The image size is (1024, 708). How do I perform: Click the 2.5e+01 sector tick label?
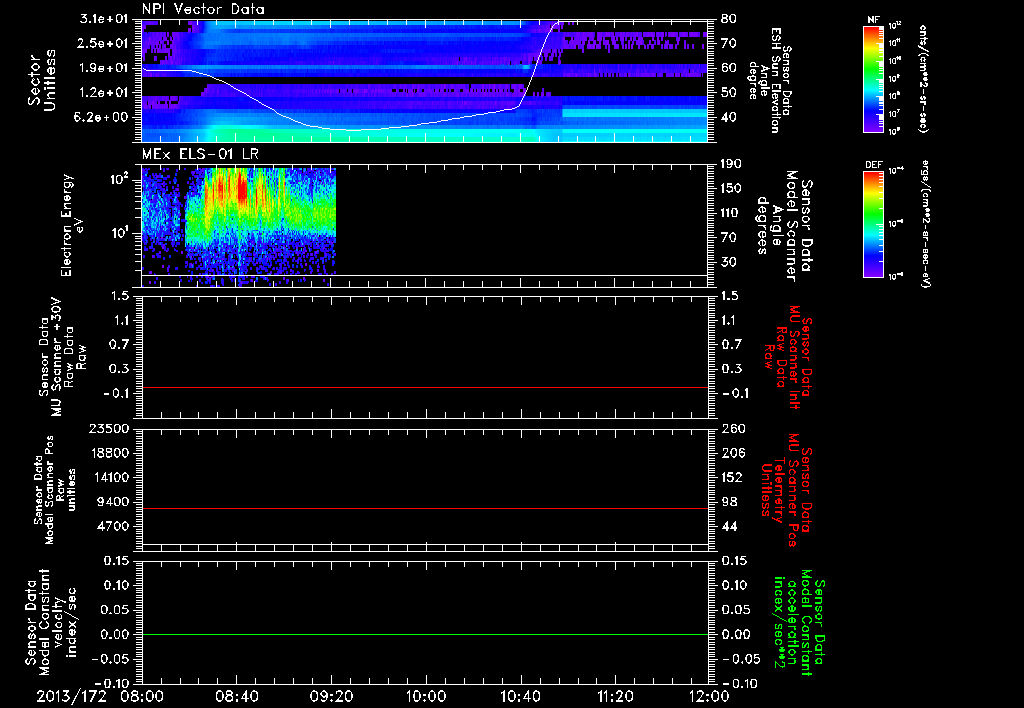pyautogui.click(x=104, y=43)
